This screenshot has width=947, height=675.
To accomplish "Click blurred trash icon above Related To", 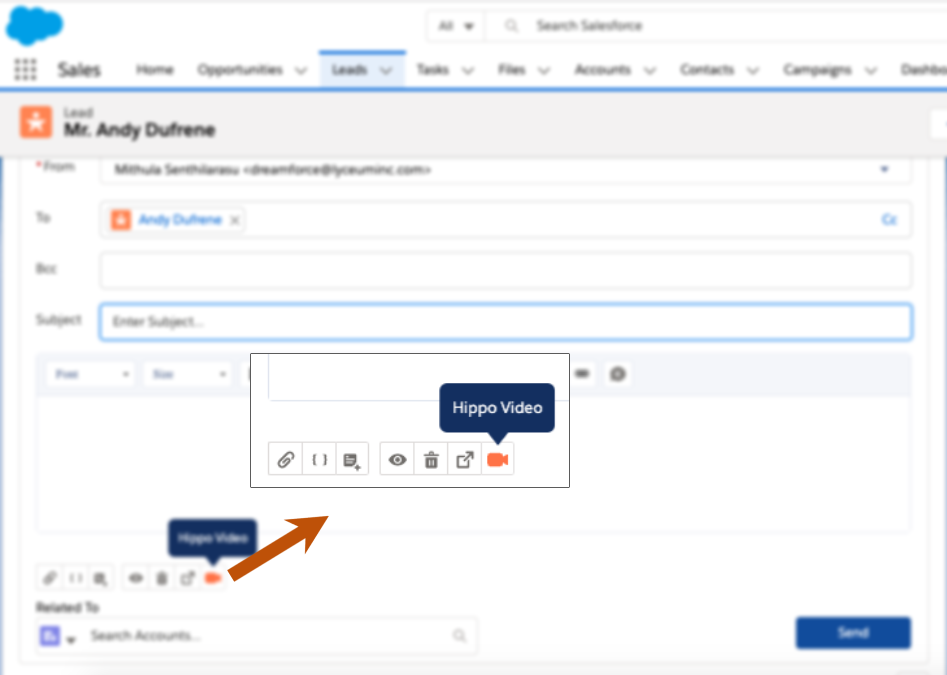I will click(162, 578).
